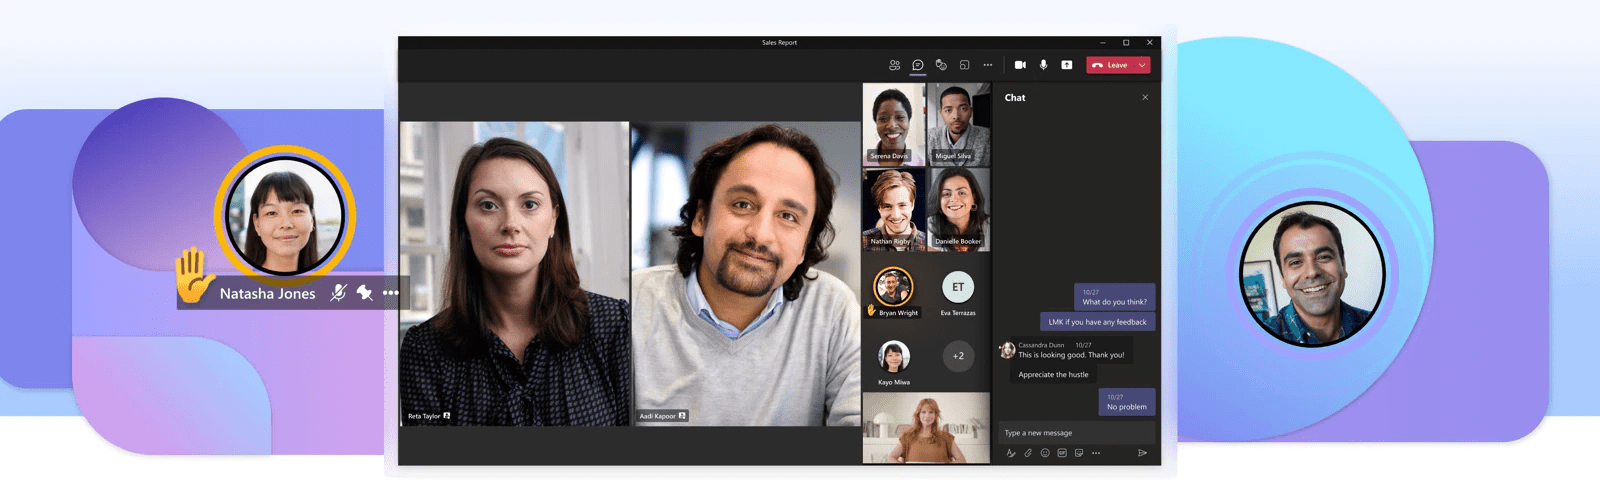Close the Sales Report window
The width and height of the screenshot is (1600, 500).
[1150, 43]
